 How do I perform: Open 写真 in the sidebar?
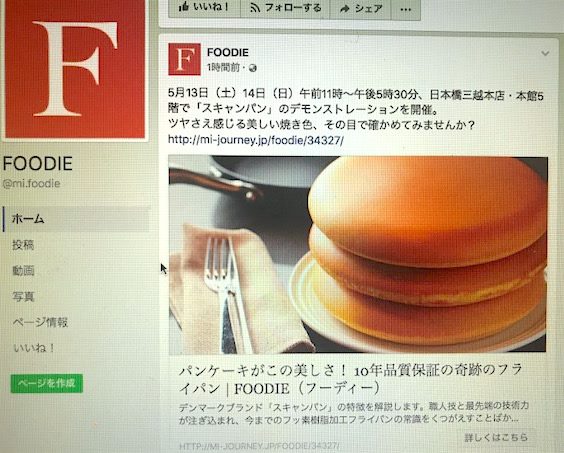click(x=23, y=296)
